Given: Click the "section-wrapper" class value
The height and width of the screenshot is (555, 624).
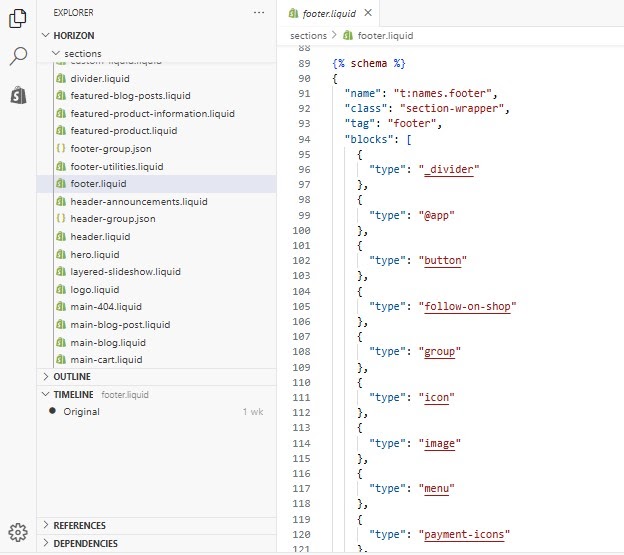Looking at the screenshot, I should (452, 109).
